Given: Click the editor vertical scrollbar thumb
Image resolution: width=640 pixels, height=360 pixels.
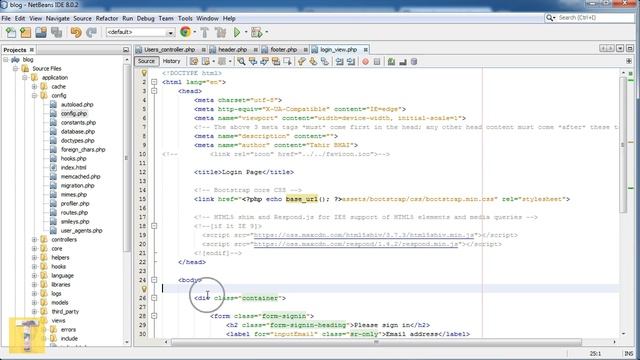Looking at the screenshot, I should pyautogui.click(x=623, y=145).
